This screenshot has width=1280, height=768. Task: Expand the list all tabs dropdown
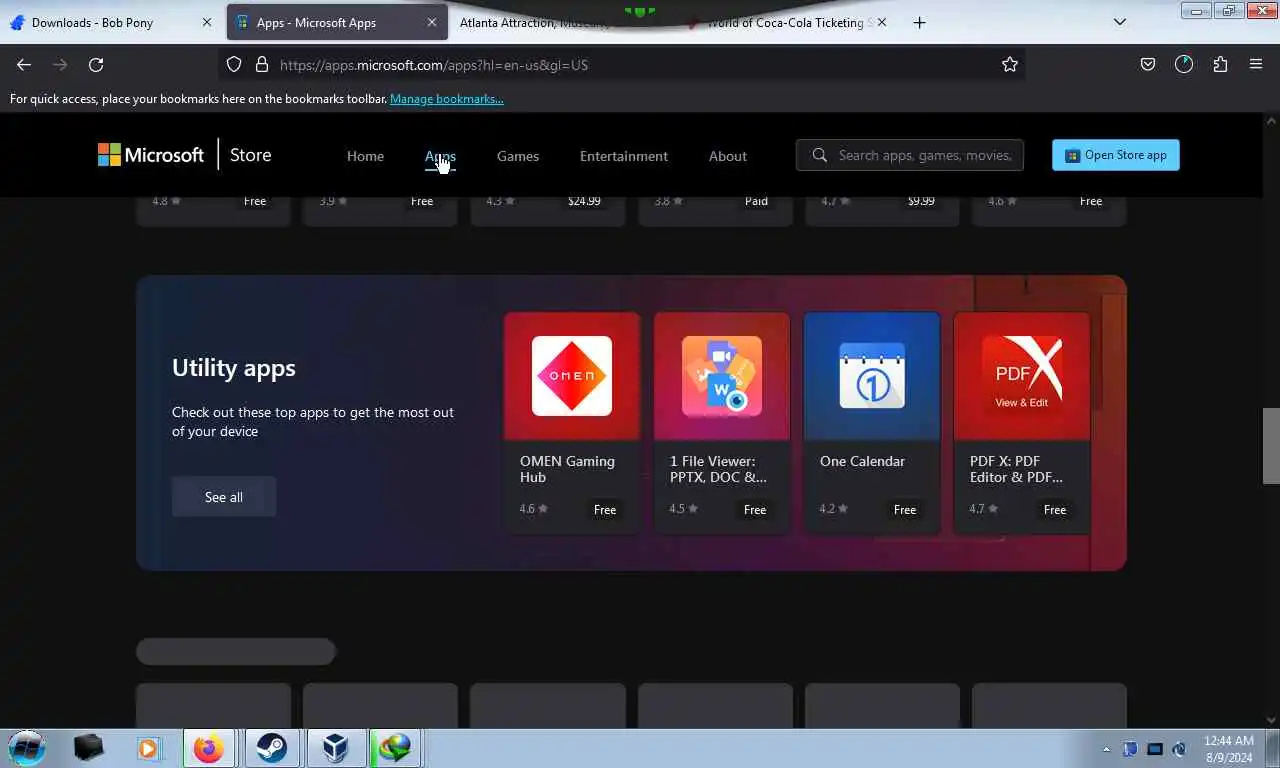[x=1120, y=22]
